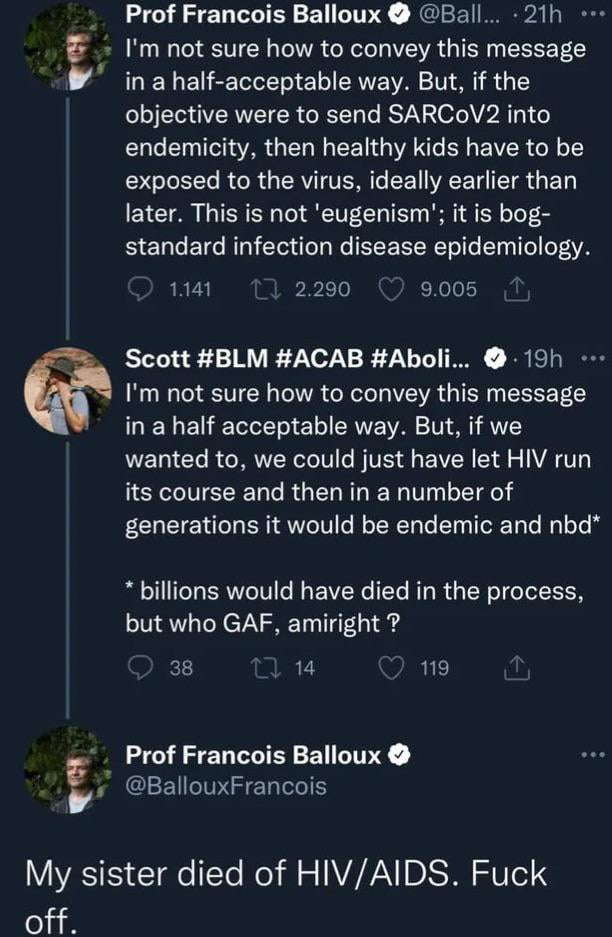This screenshot has height=937, width=612.
Task: Reply to Scott's HIV tweet
Action: (x=143, y=669)
